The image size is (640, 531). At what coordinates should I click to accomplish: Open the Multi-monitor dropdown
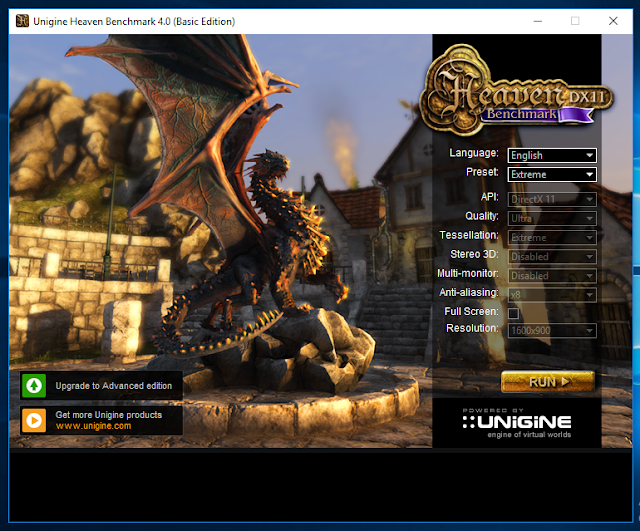tap(552, 276)
